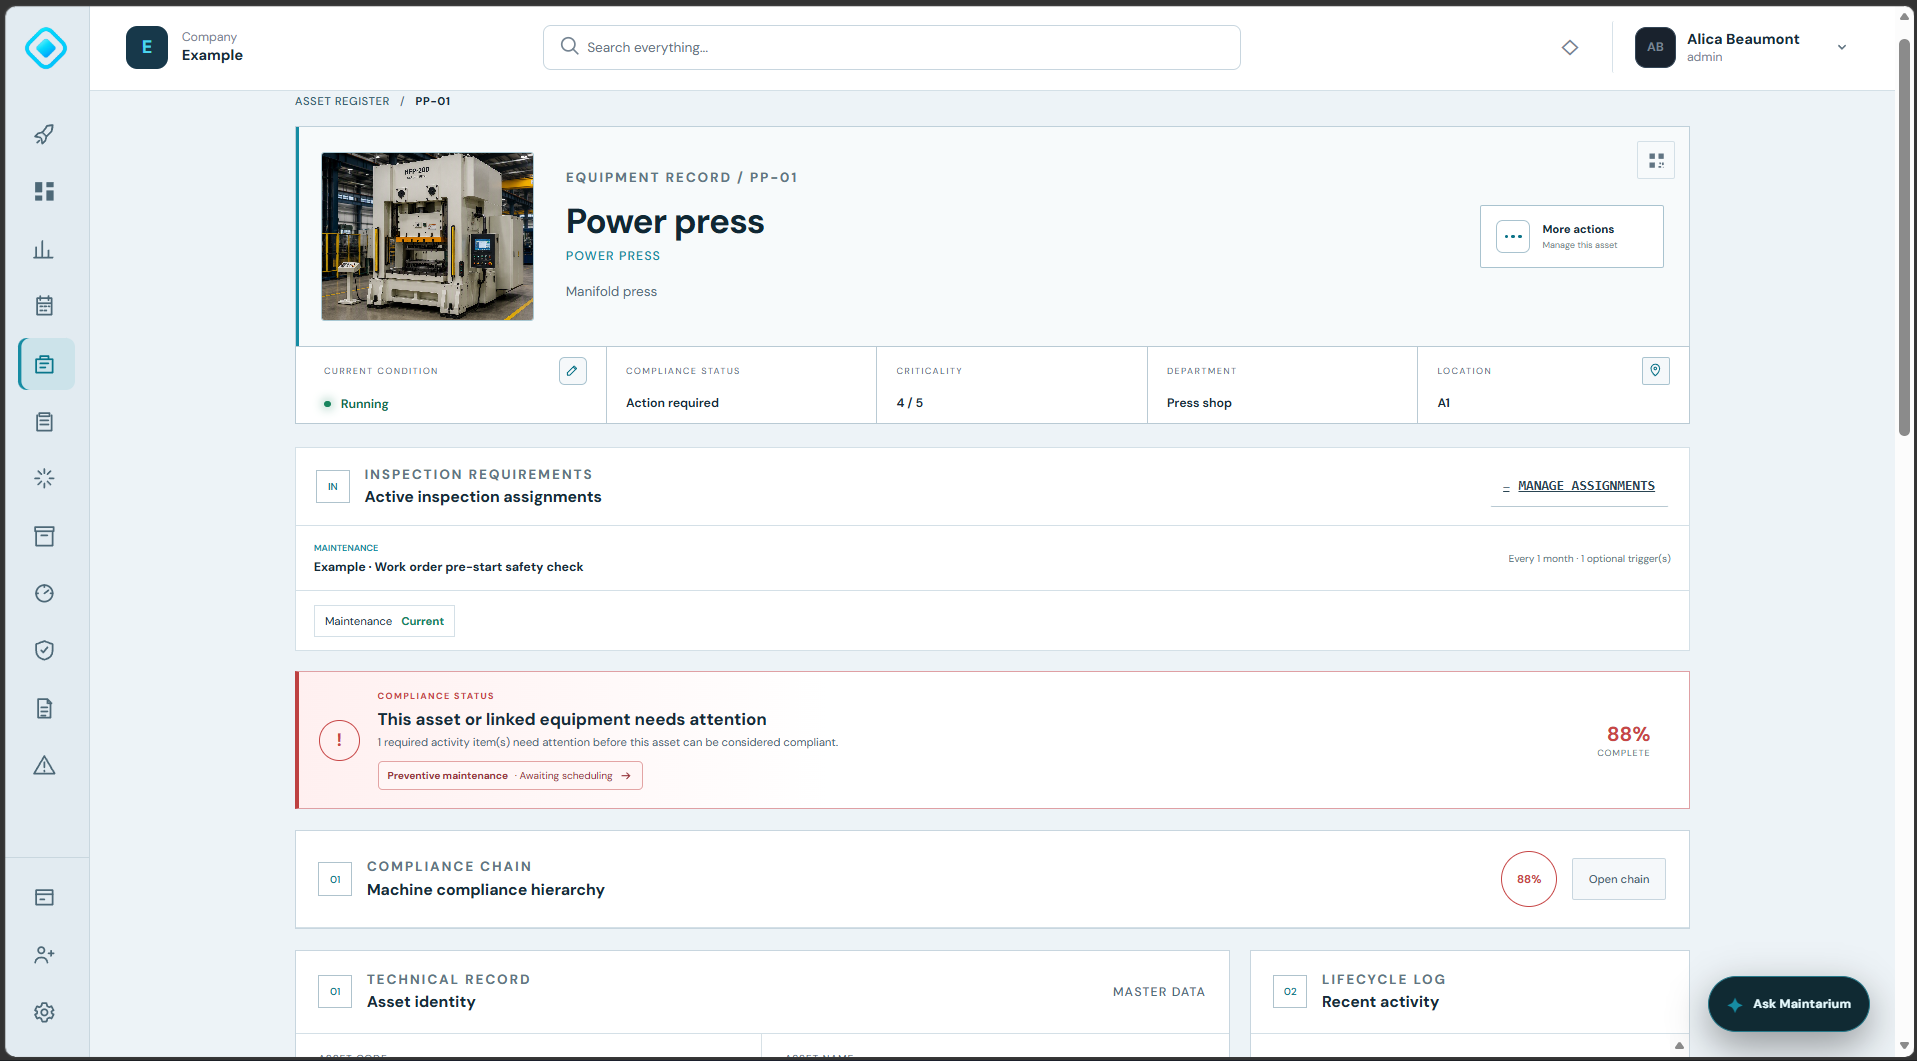Open the card billing sidebar icon
This screenshot has height=1061, width=1917.
coord(44,897)
